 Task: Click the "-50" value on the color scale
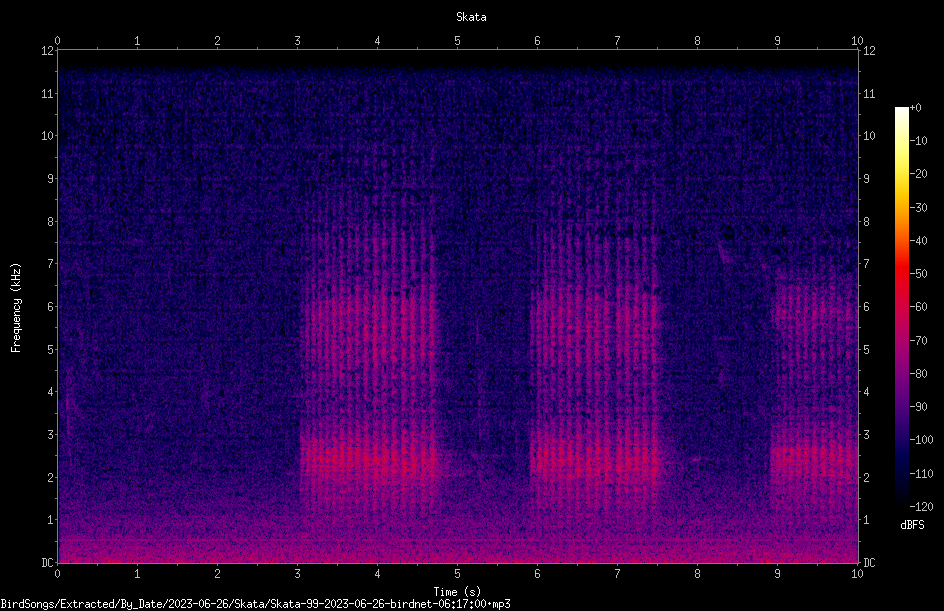[918, 274]
